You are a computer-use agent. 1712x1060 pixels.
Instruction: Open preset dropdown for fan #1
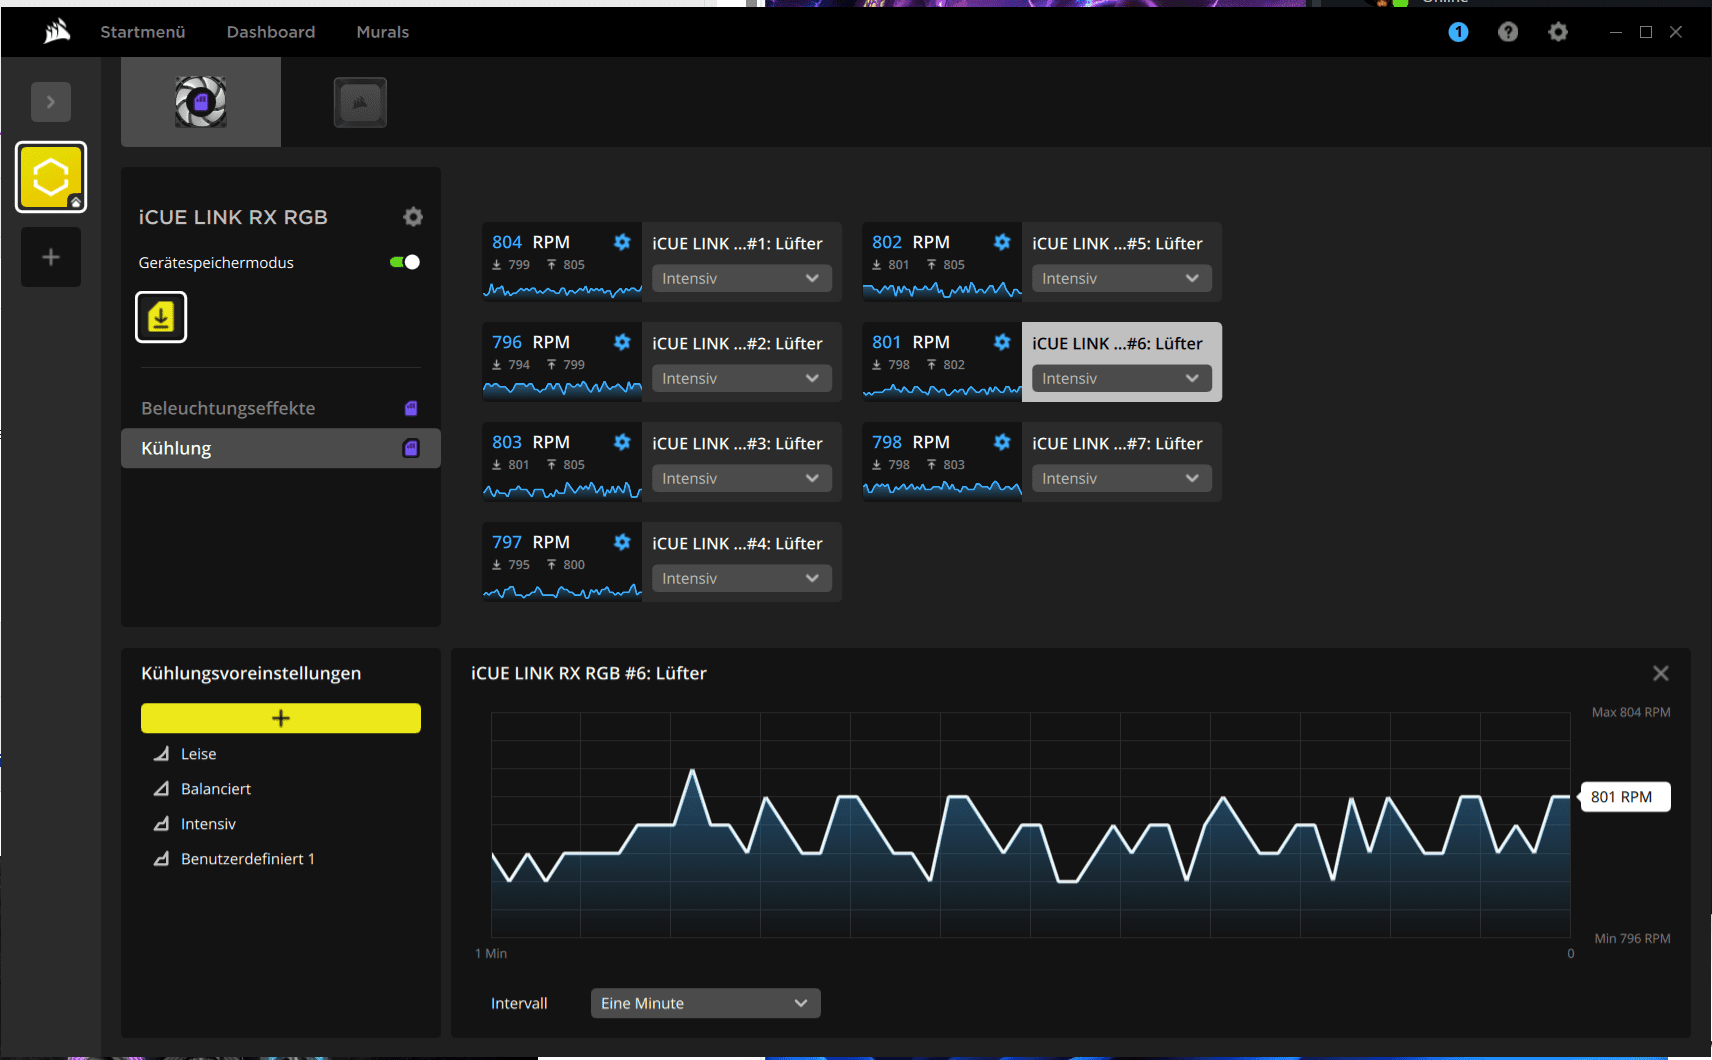coord(742,278)
